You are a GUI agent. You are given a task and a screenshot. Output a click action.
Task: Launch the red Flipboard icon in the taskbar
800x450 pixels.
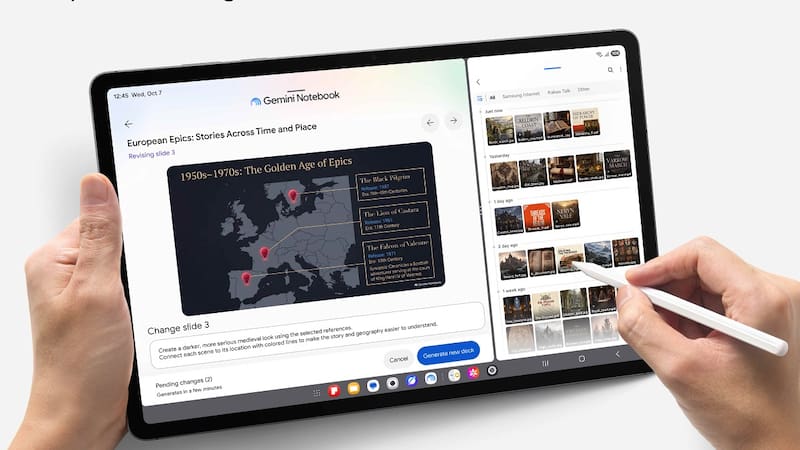click(334, 391)
